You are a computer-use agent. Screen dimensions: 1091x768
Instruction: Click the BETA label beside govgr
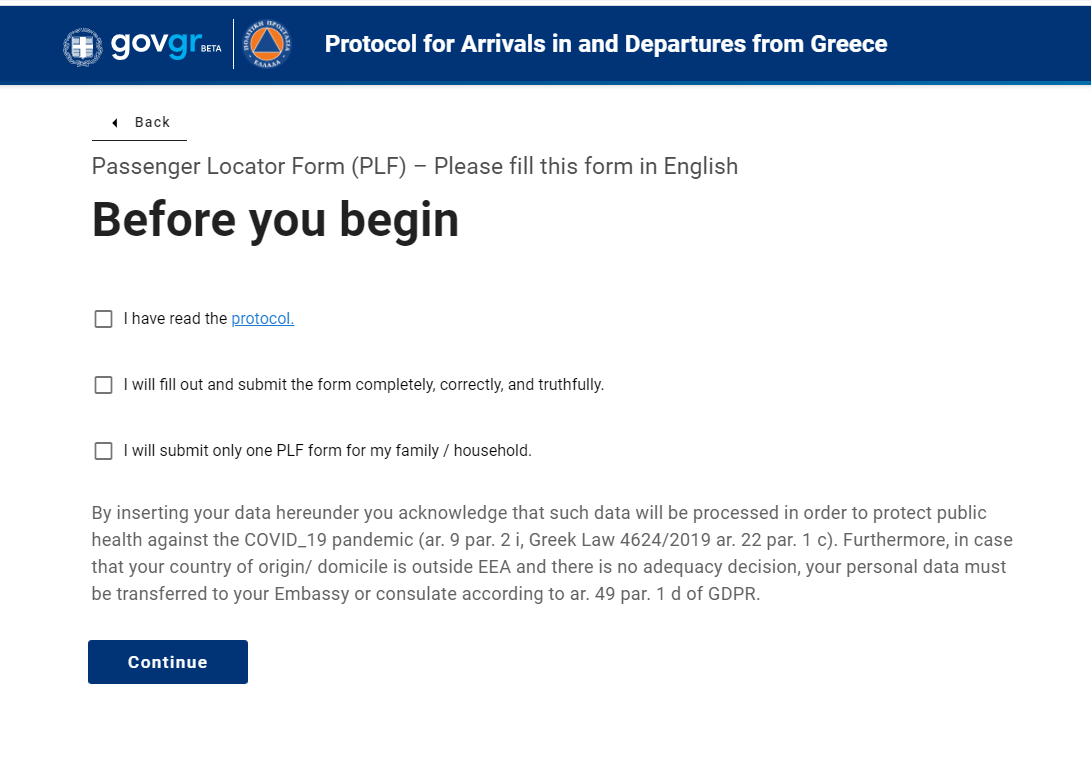[x=211, y=49]
